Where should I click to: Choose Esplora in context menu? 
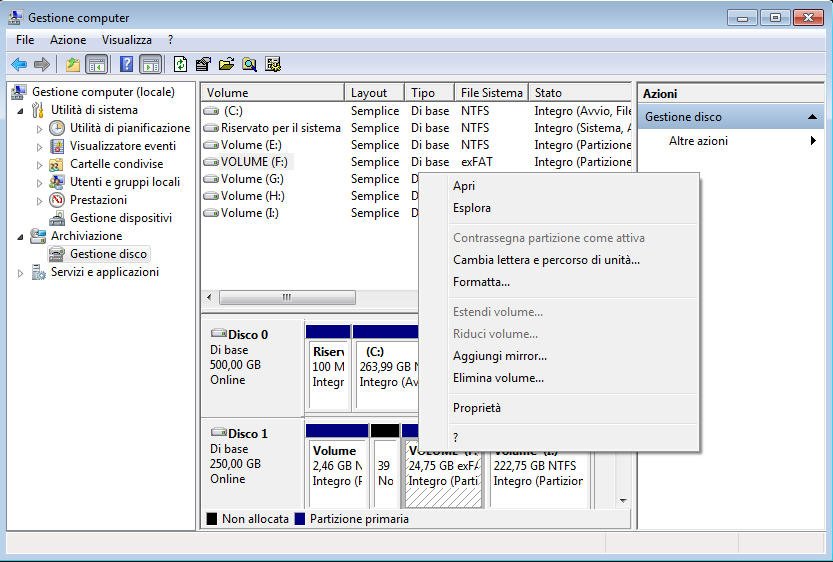pos(558,208)
